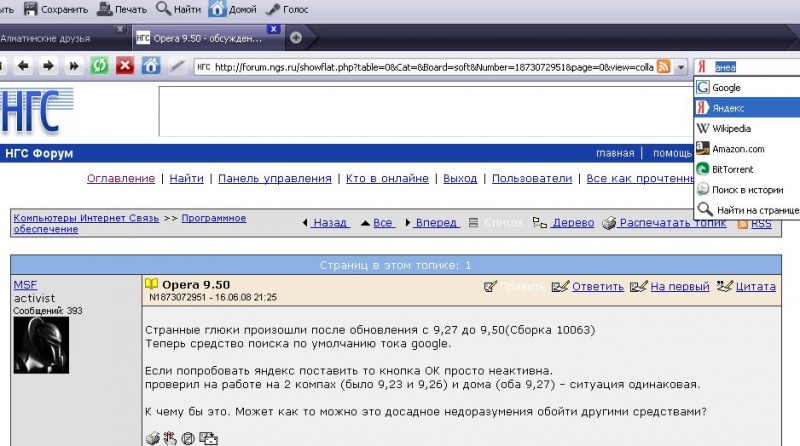Viewport: 800px width, 446px height.
Task: Click the Home icon in the navigation bar
Action: tap(150, 66)
